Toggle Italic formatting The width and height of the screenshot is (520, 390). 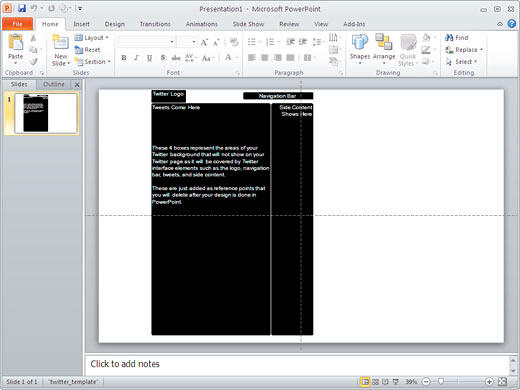(136, 58)
